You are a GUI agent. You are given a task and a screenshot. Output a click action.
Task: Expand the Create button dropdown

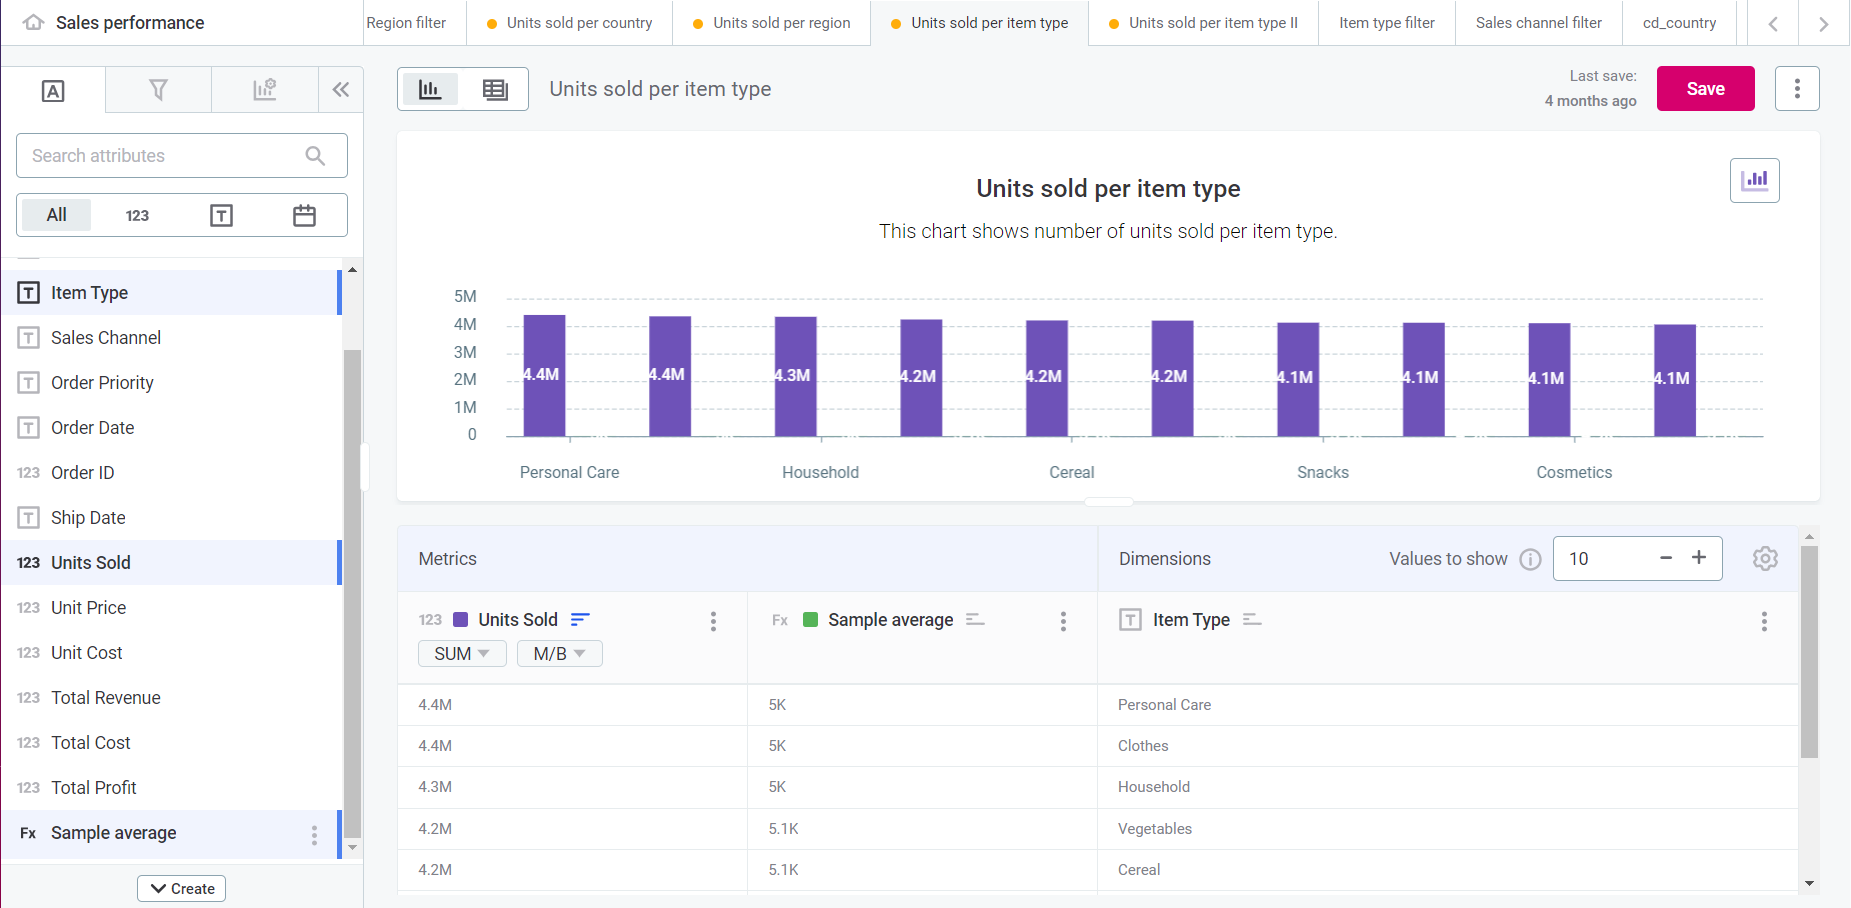point(181,888)
